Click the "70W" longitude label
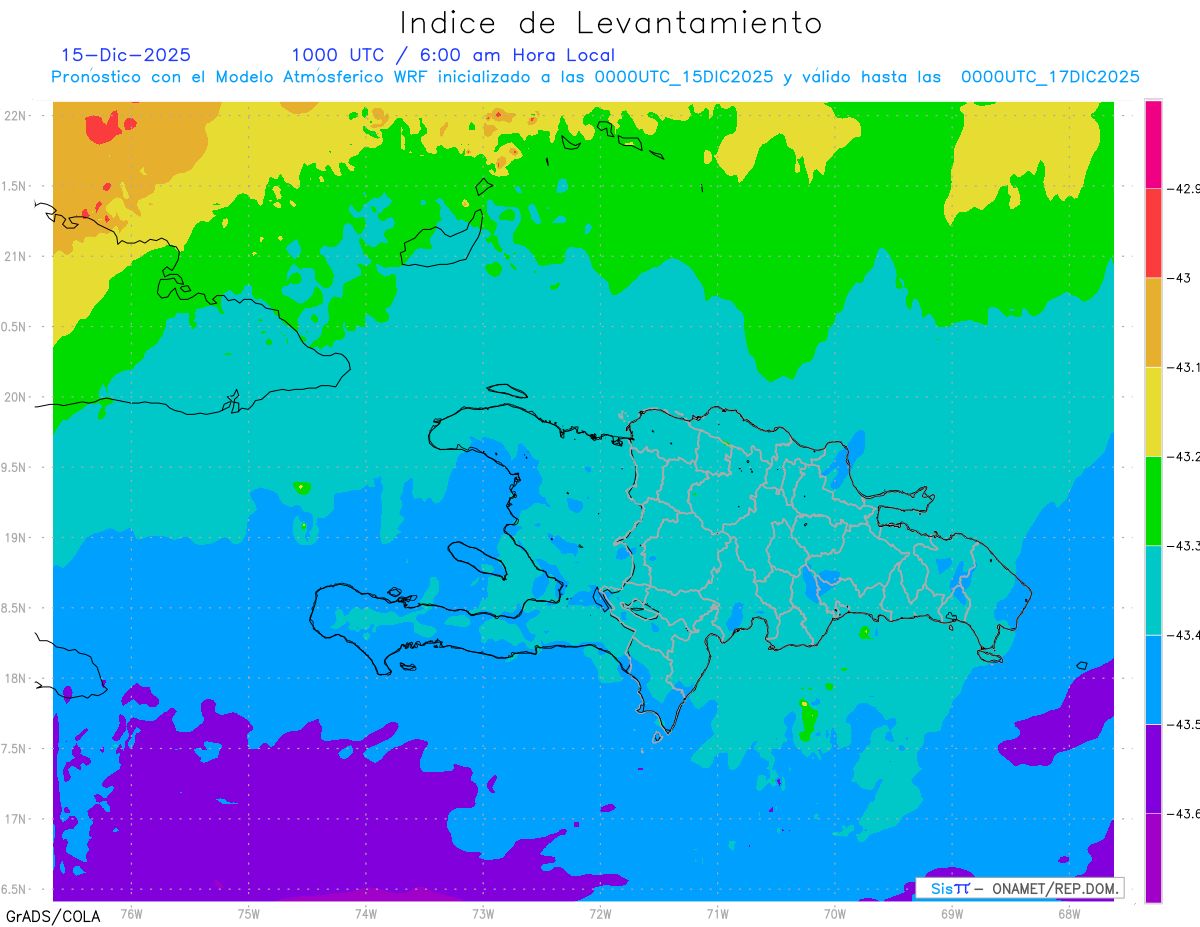Viewport: 1200px width, 927px height. coord(835,914)
